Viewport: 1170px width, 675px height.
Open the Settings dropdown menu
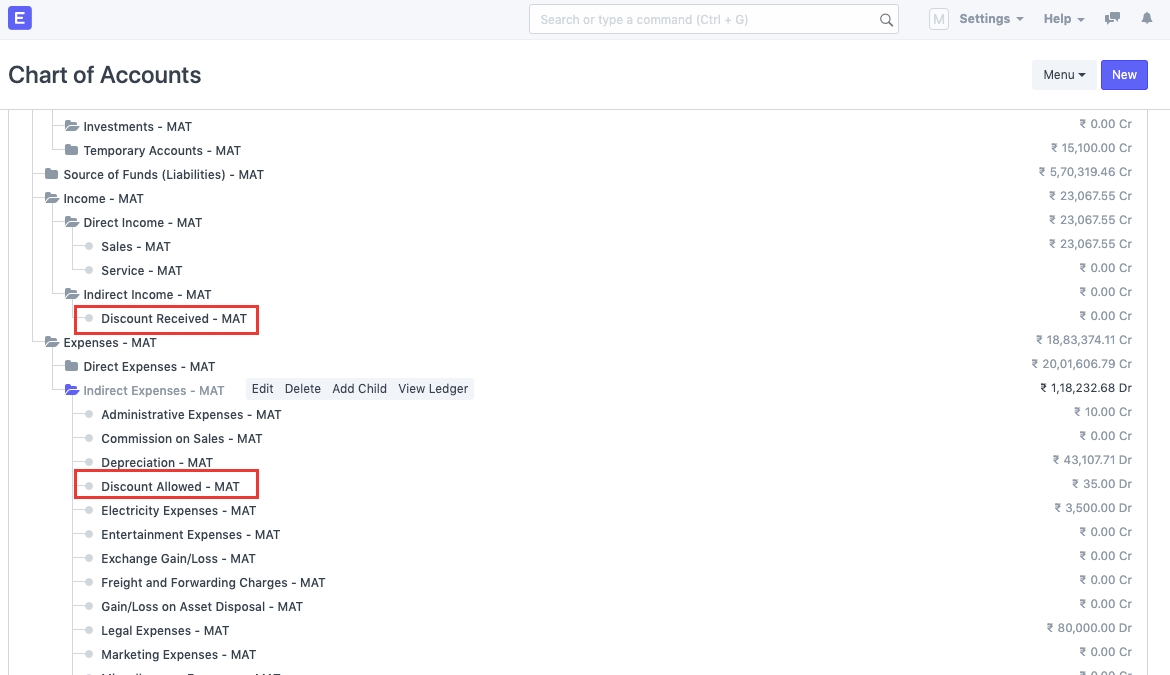click(990, 19)
